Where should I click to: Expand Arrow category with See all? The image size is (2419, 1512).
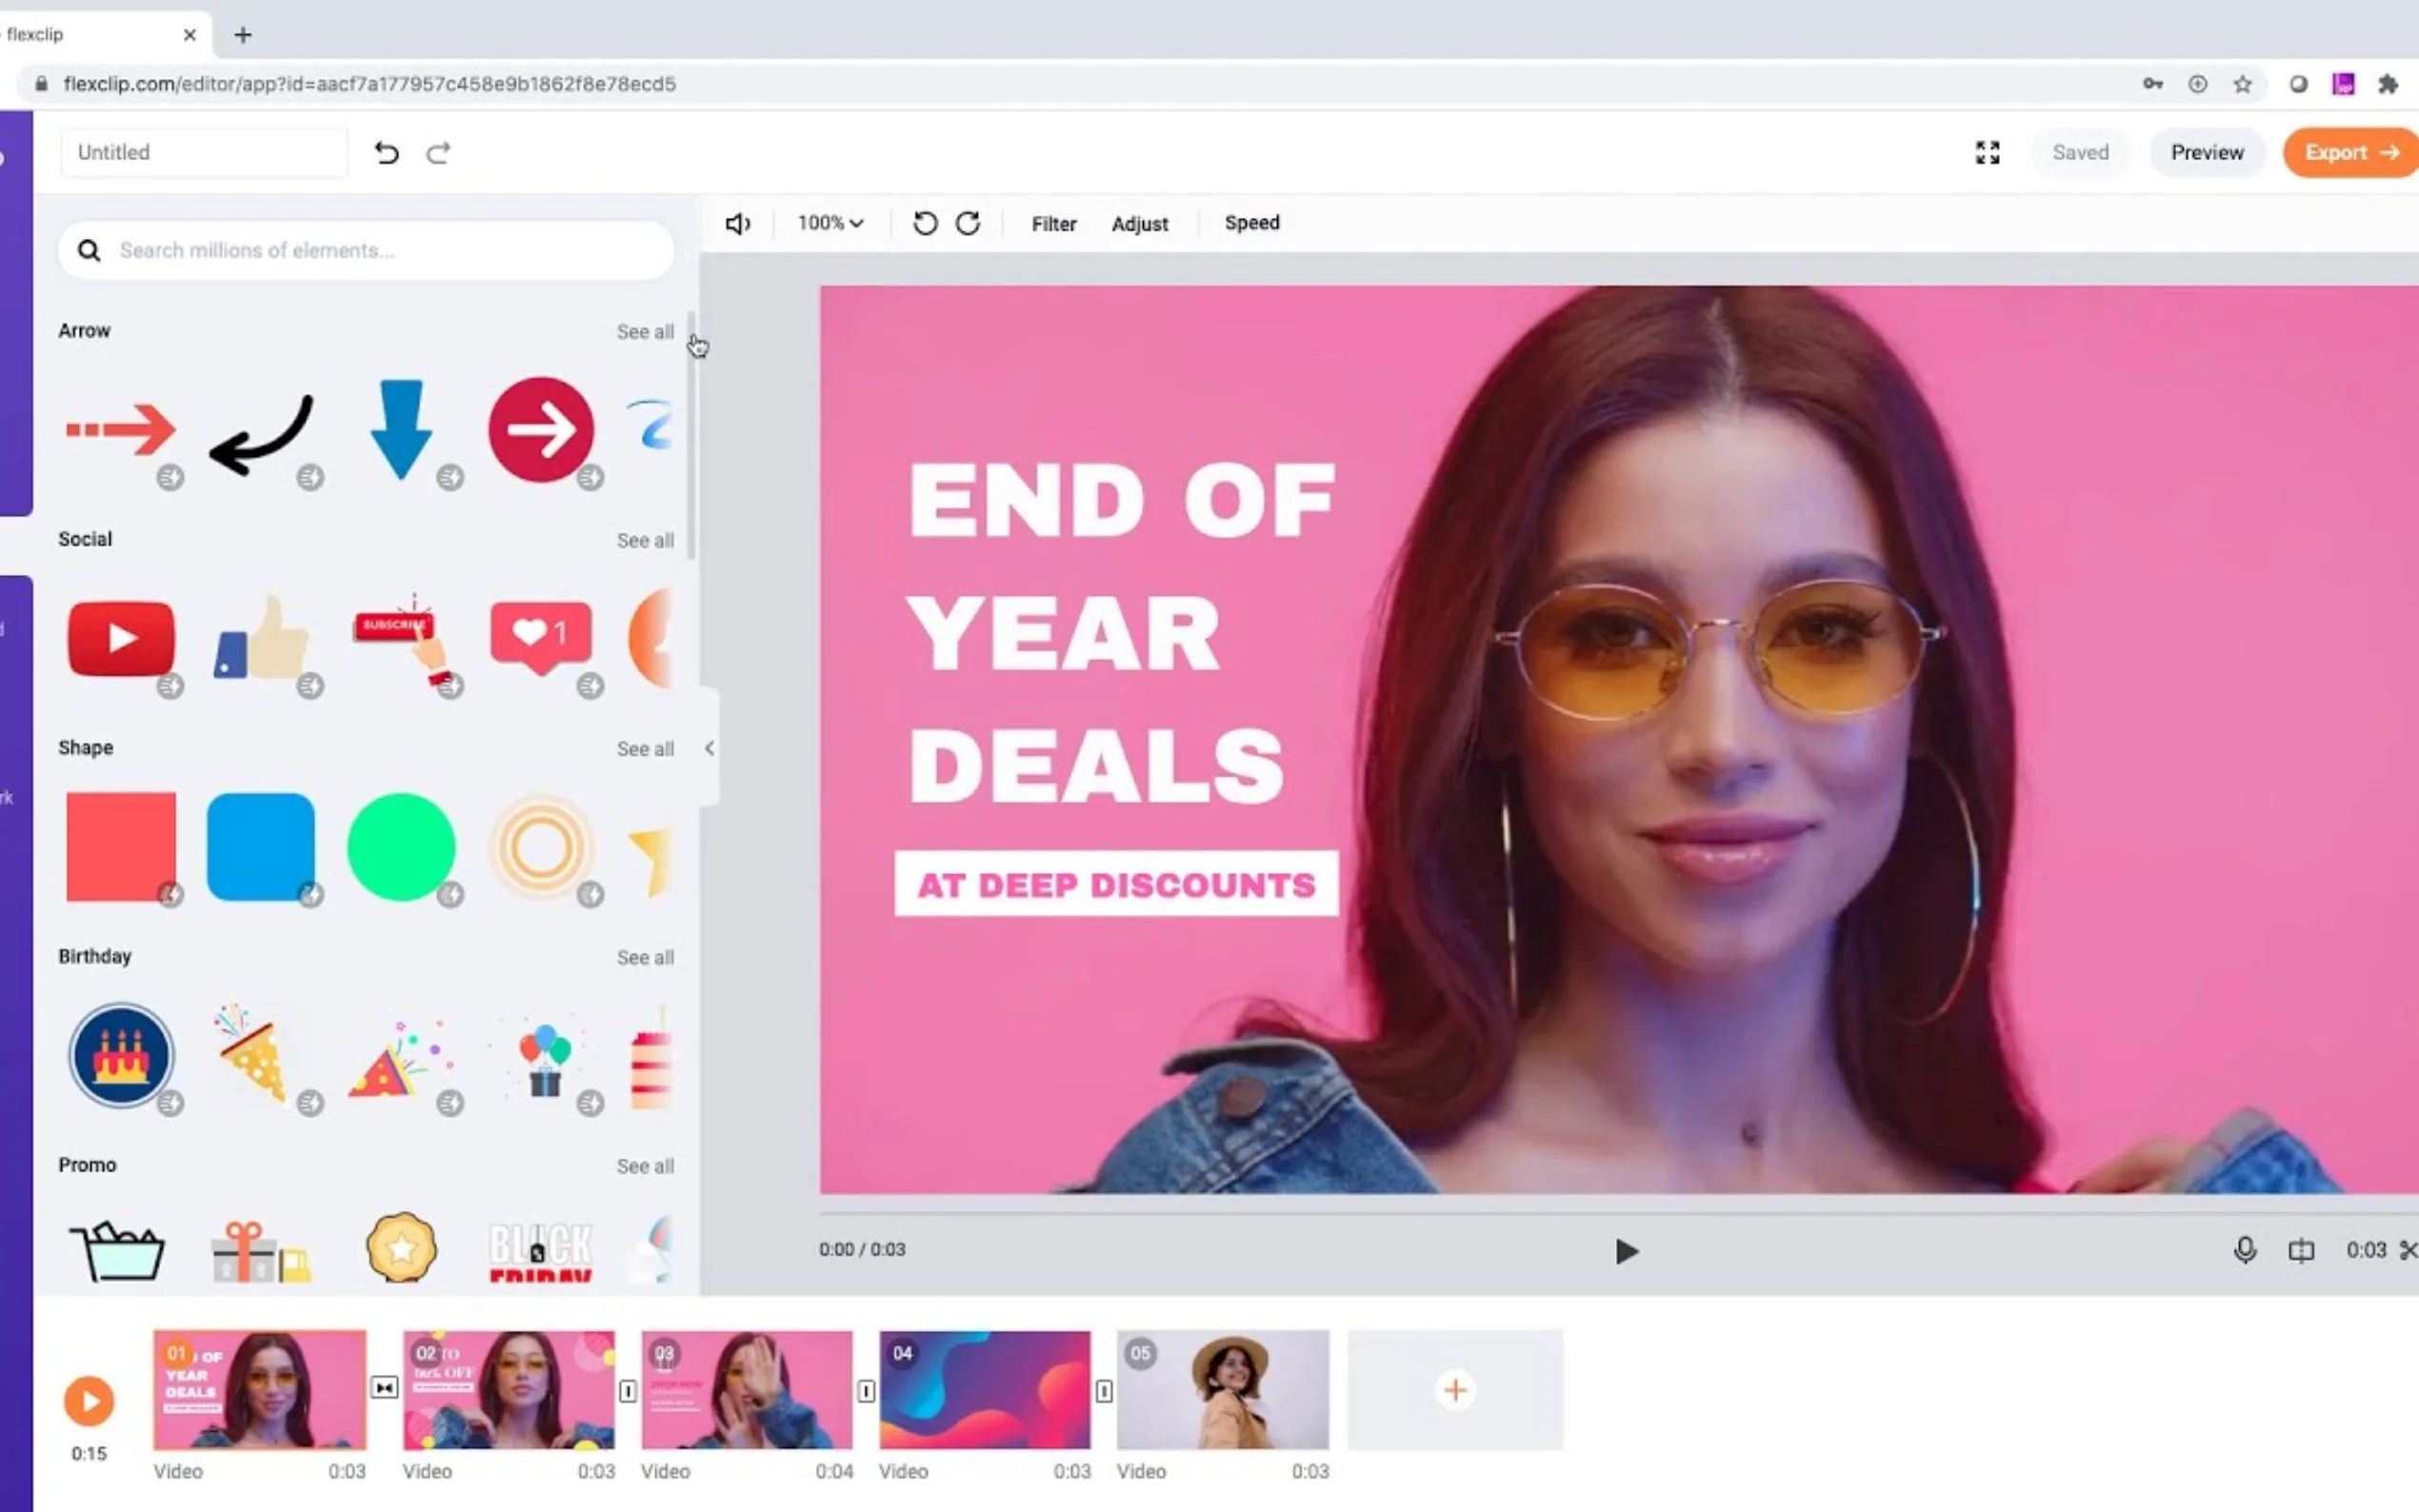pyautogui.click(x=645, y=332)
